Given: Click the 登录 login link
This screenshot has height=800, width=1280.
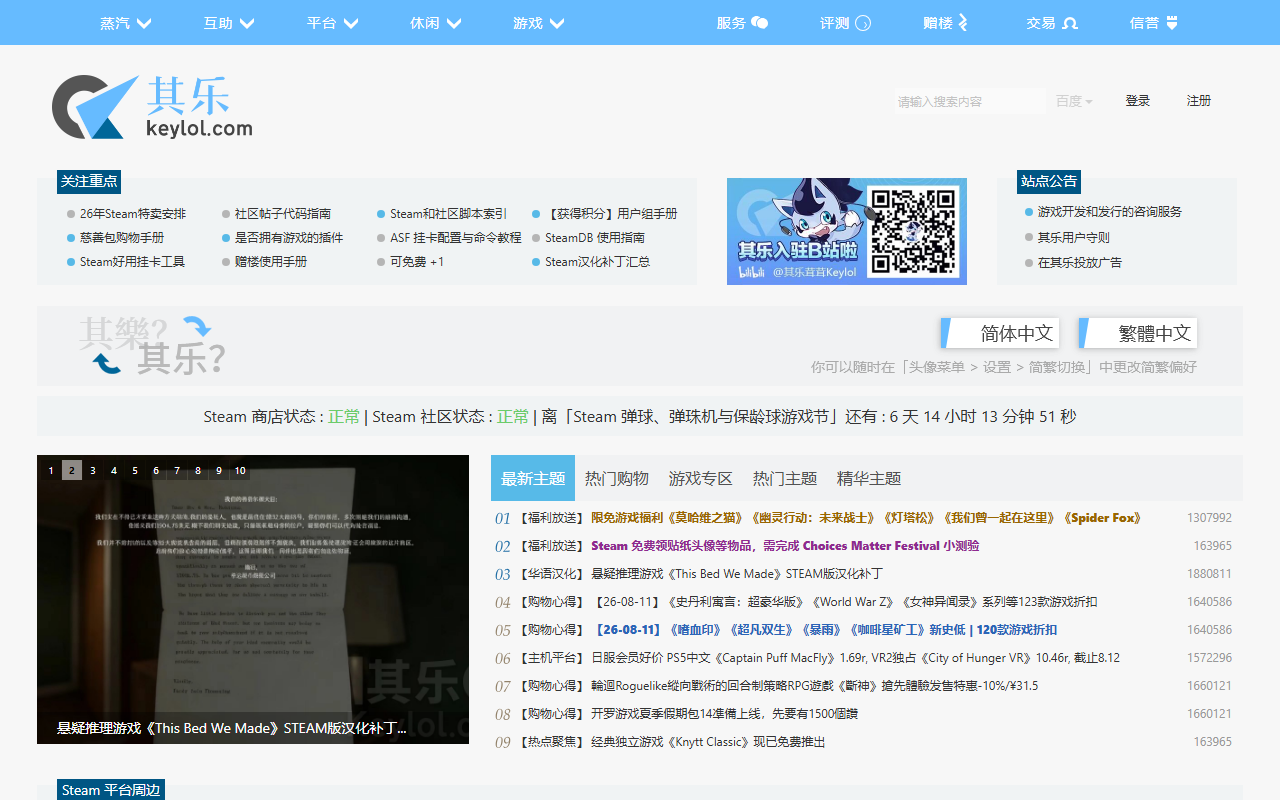Looking at the screenshot, I should (1138, 101).
